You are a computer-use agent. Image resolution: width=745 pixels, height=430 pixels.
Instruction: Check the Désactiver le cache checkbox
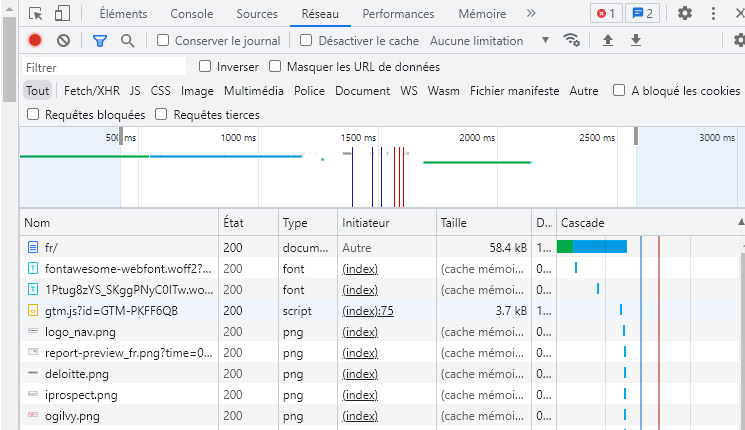point(308,41)
